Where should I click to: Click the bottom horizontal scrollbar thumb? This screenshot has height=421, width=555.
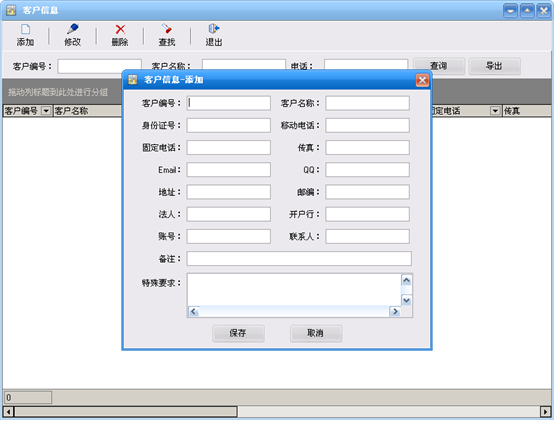126,412
